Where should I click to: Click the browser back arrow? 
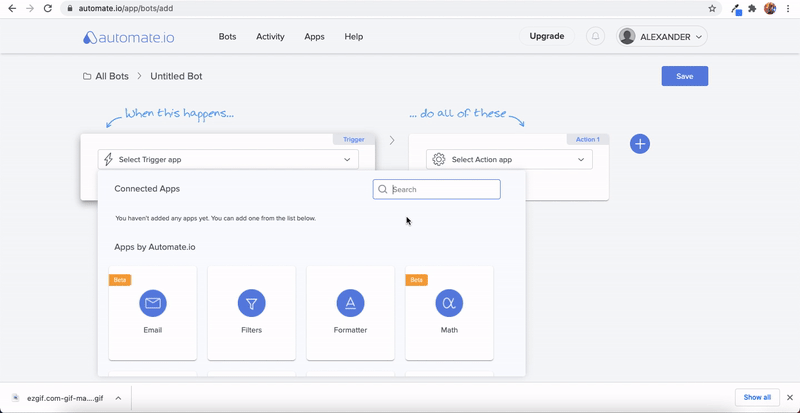12,9
